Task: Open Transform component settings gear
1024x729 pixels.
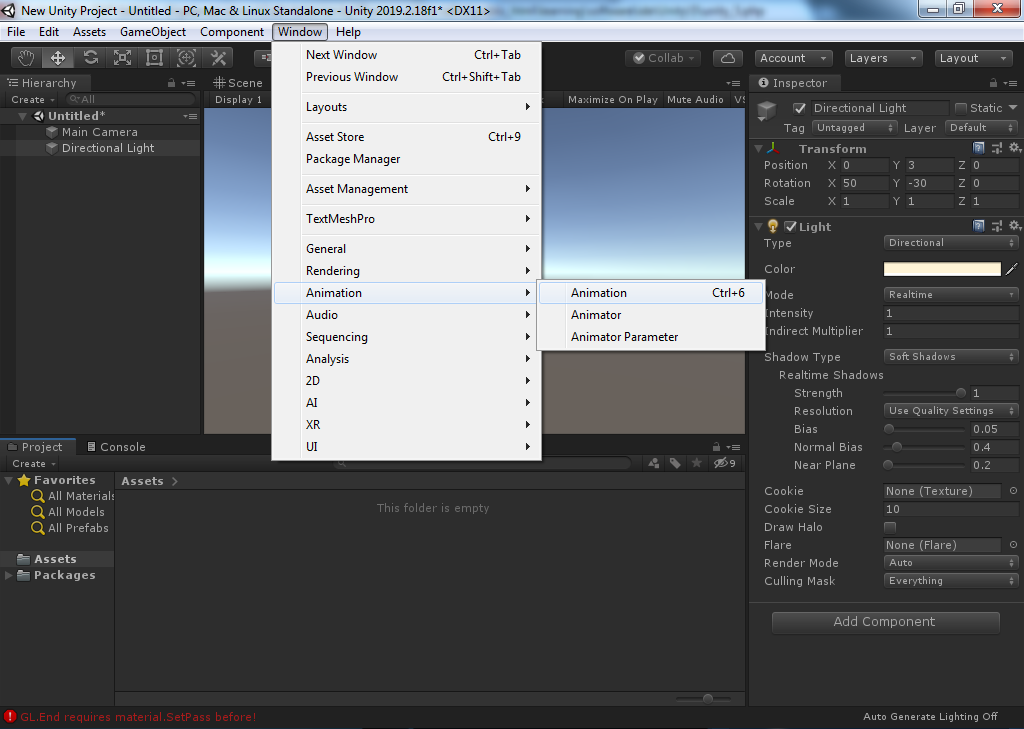Action: pyautogui.click(x=1014, y=149)
